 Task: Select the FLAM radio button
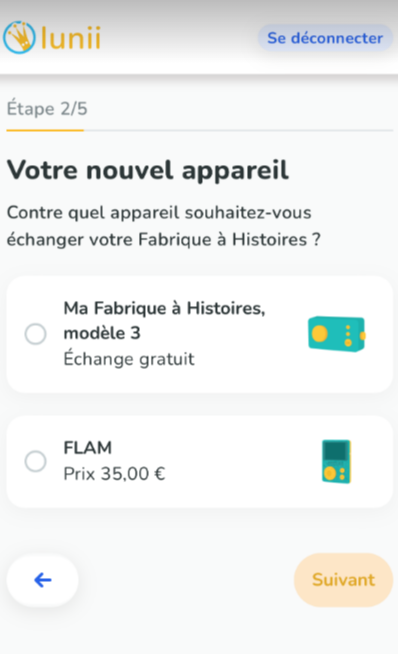click(35, 461)
